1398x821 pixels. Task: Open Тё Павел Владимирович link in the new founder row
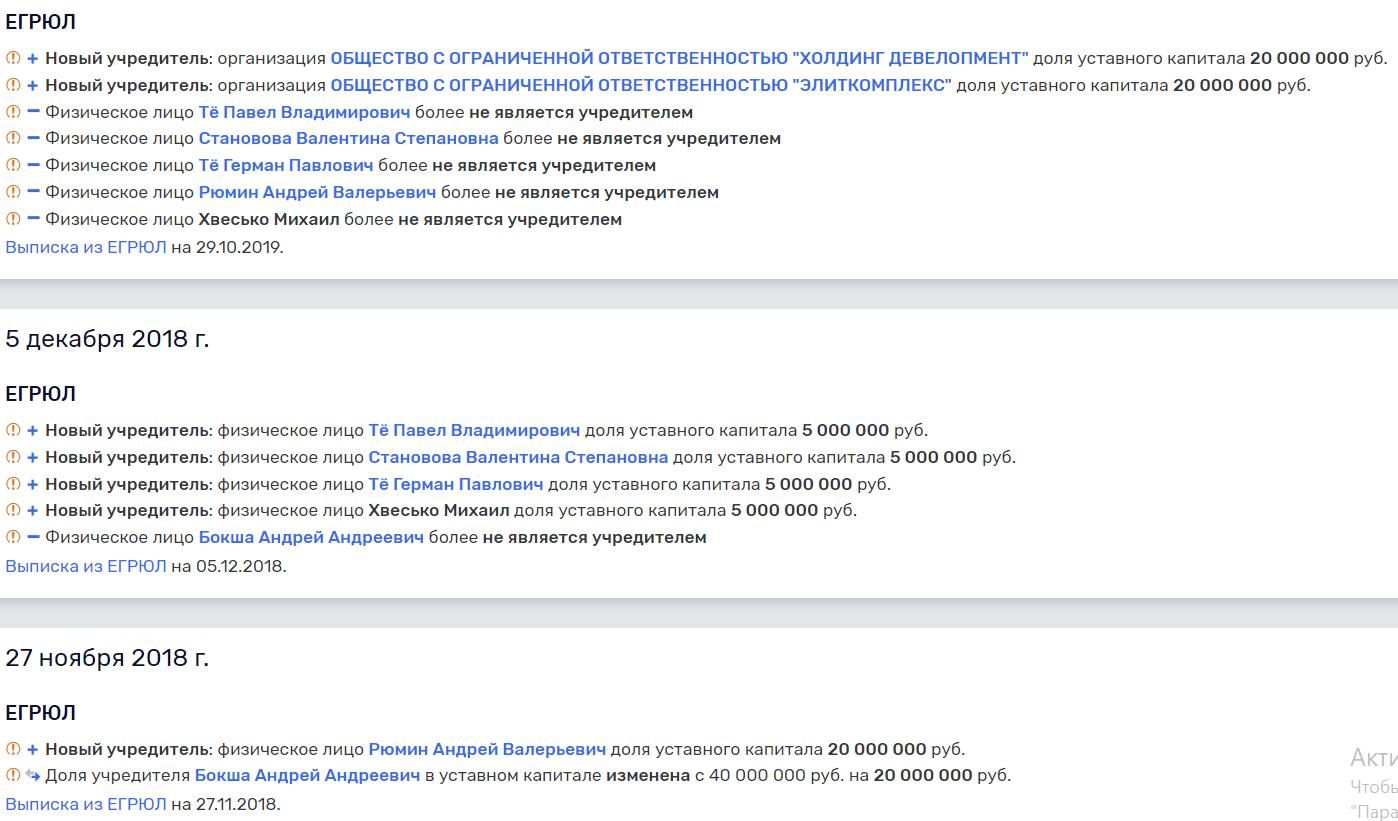[474, 430]
